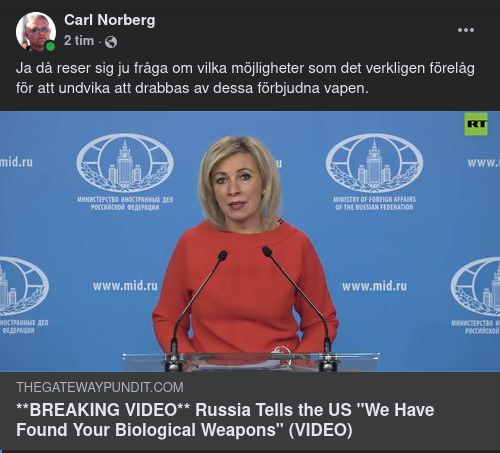
Task: Click the globe public audience icon
Action: [111, 42]
